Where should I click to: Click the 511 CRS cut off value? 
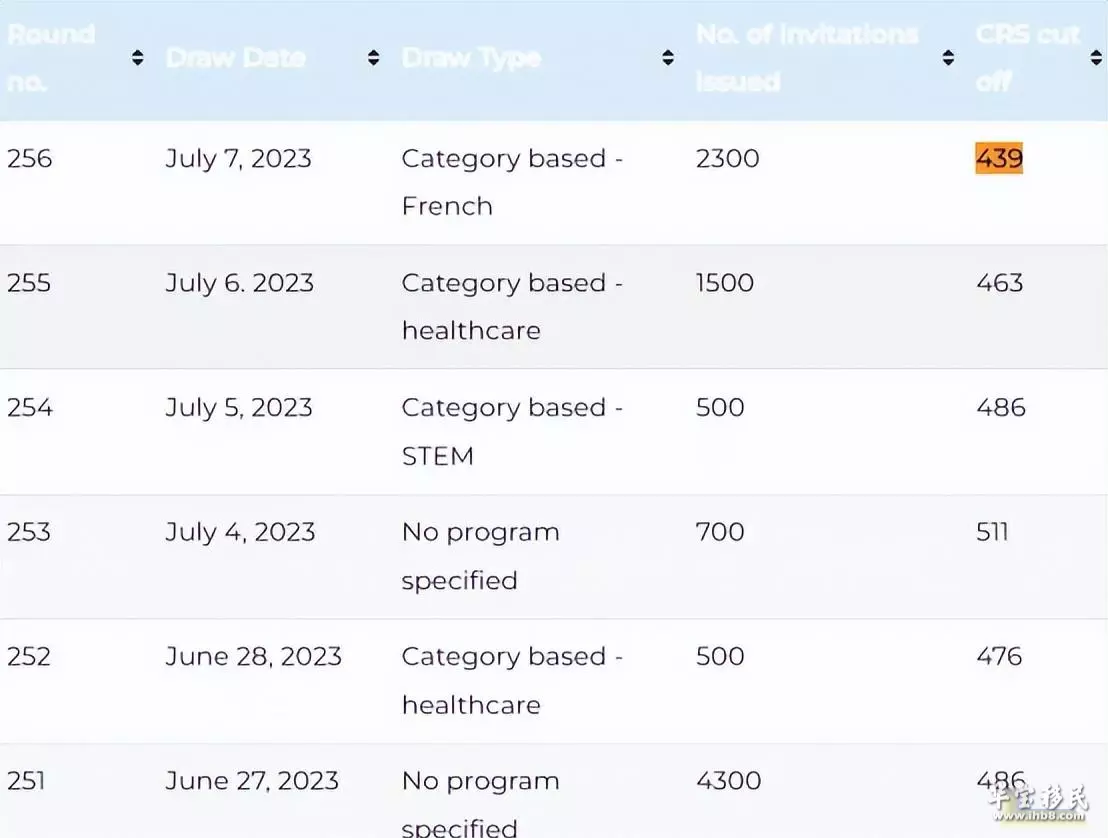click(992, 532)
